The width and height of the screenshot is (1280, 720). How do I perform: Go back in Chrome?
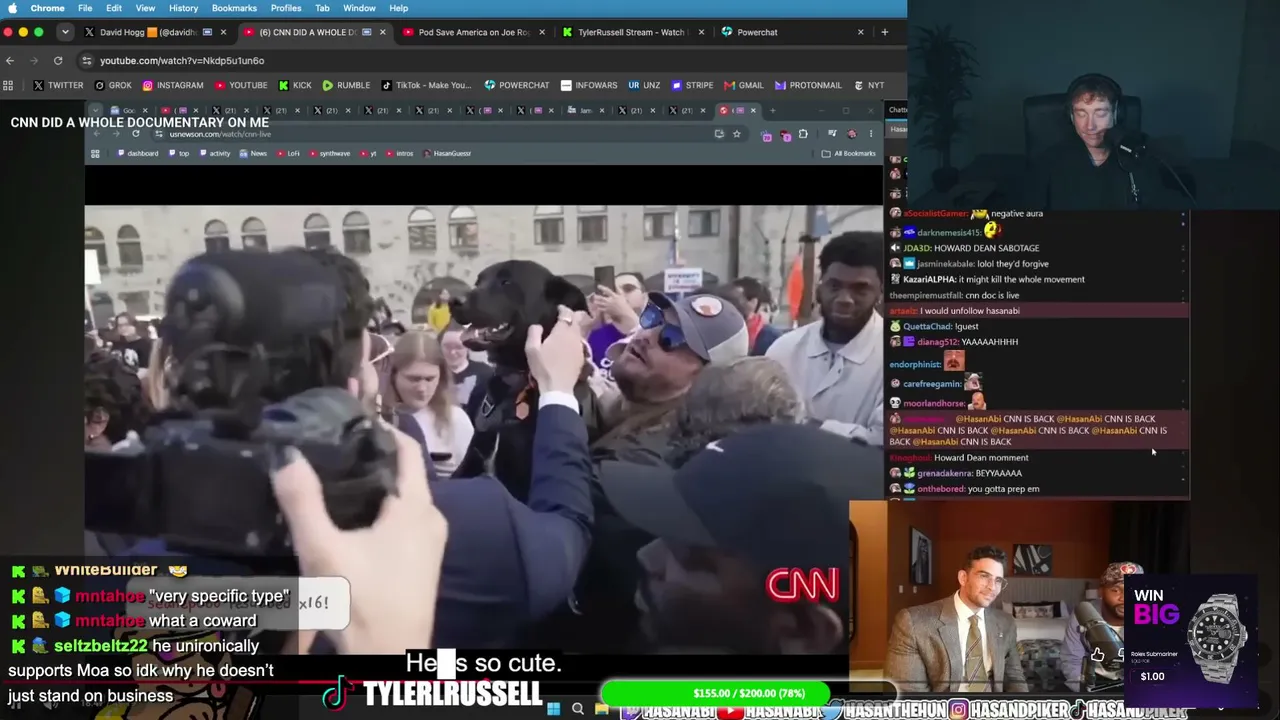(10, 61)
